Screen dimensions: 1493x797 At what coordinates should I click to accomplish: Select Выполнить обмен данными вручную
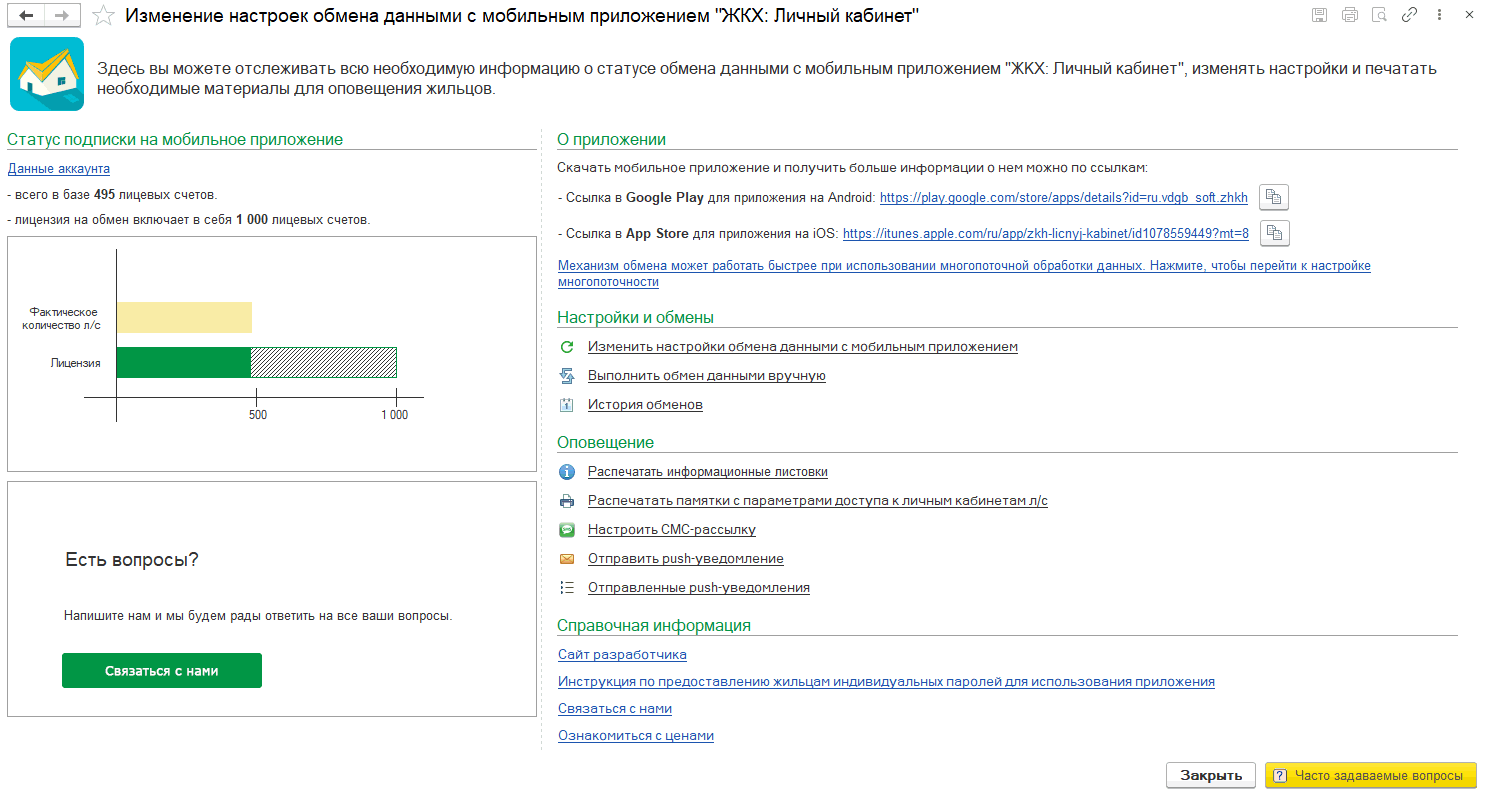(x=706, y=376)
